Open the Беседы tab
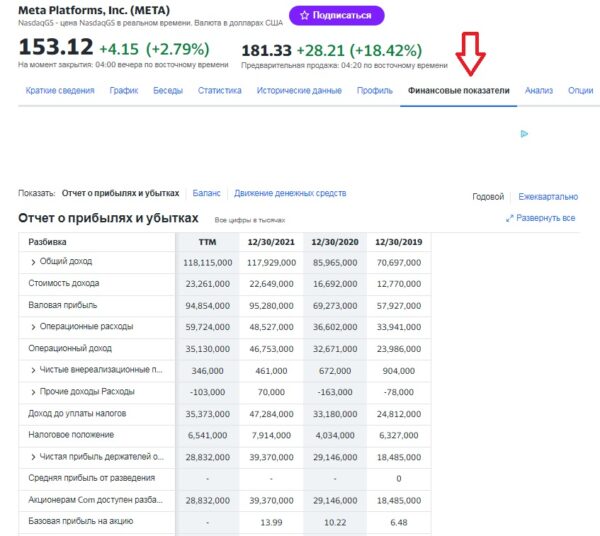Viewport: 600px width, 536px height. (167, 91)
